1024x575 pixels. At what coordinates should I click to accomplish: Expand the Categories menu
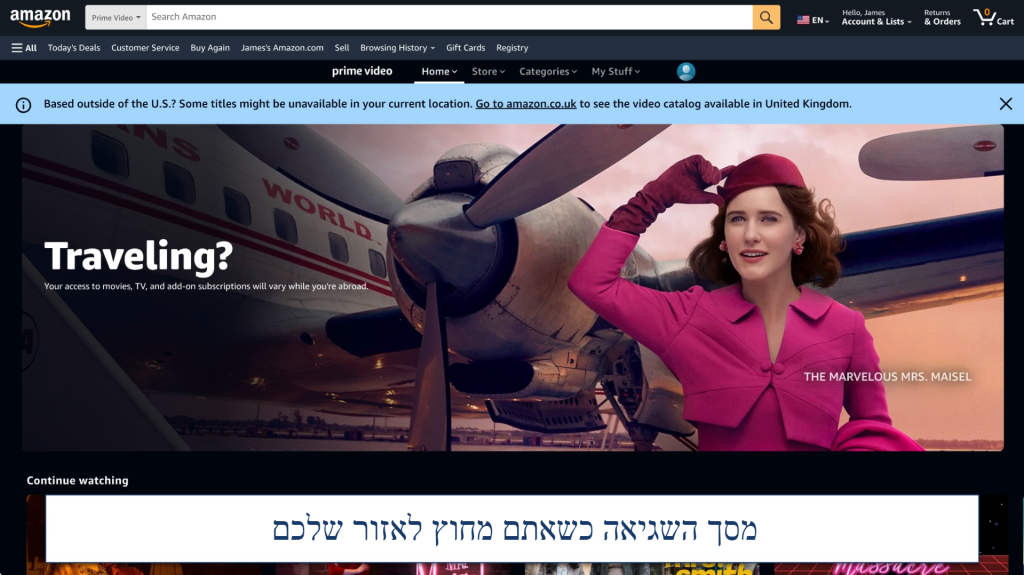point(548,71)
